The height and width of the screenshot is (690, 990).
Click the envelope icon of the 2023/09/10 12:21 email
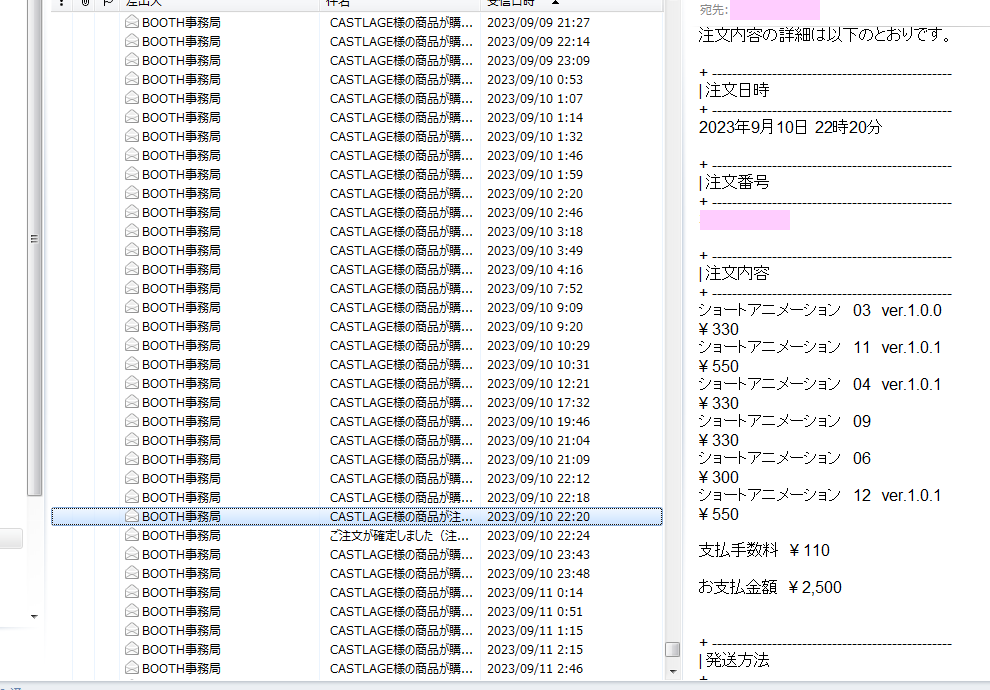[131, 383]
